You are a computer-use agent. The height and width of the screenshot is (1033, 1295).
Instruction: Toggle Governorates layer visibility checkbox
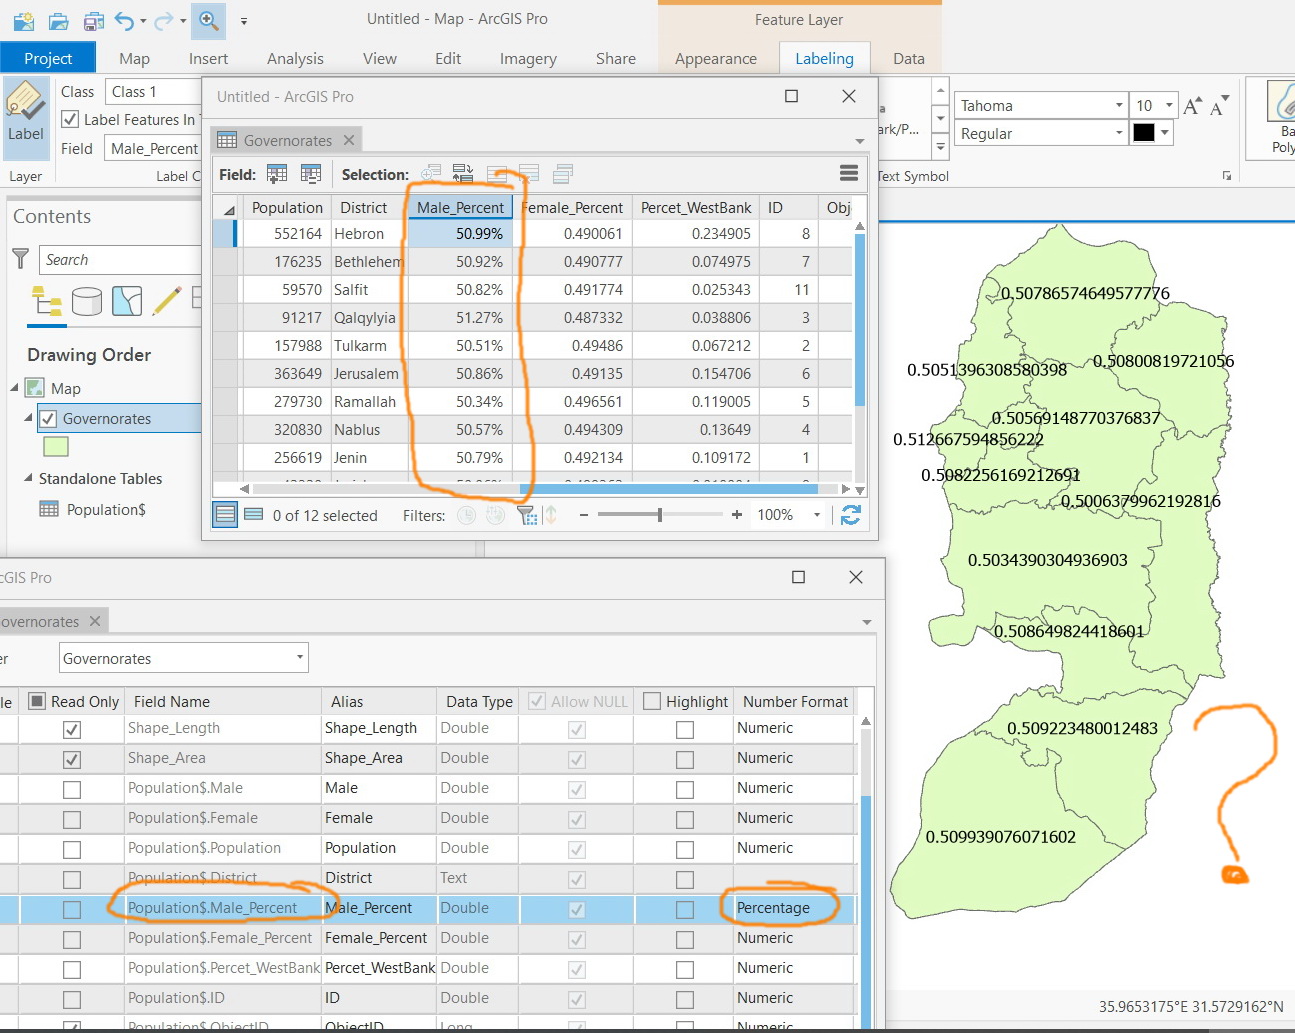pos(48,419)
